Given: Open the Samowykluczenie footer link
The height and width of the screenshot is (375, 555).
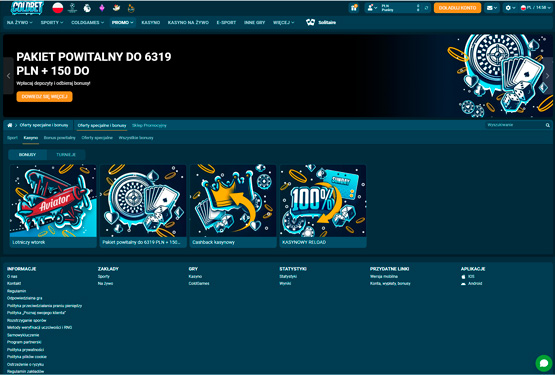Looking at the screenshot, I should 23,335.
